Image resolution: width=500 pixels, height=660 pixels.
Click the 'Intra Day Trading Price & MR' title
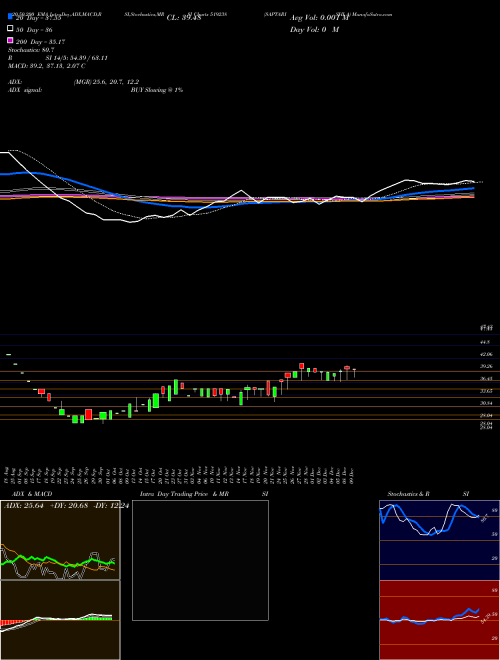pos(184,494)
